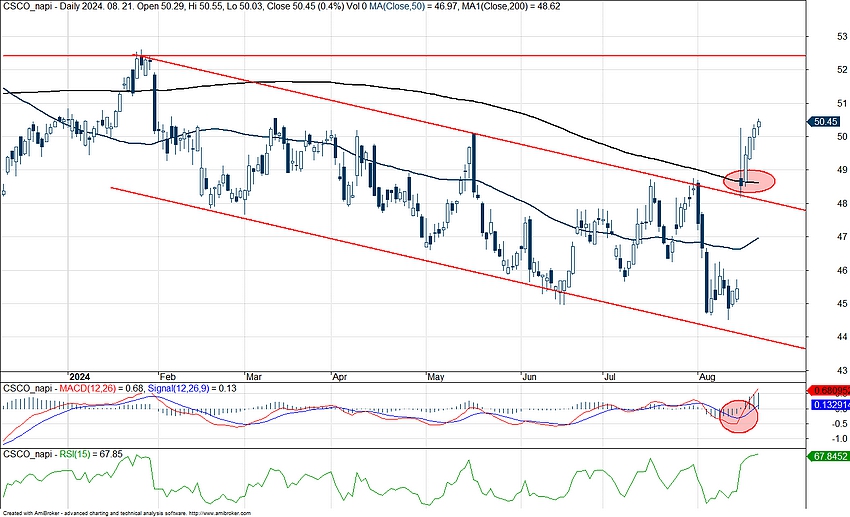Click the 2024 year label on time axis
Viewport: 850px width, 517px height.
(80, 377)
